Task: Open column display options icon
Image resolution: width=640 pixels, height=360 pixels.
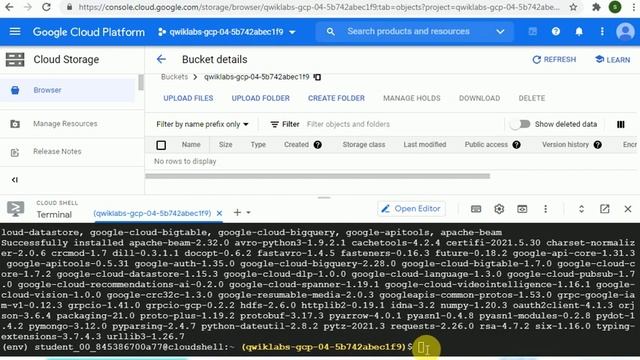Action: tap(620, 124)
